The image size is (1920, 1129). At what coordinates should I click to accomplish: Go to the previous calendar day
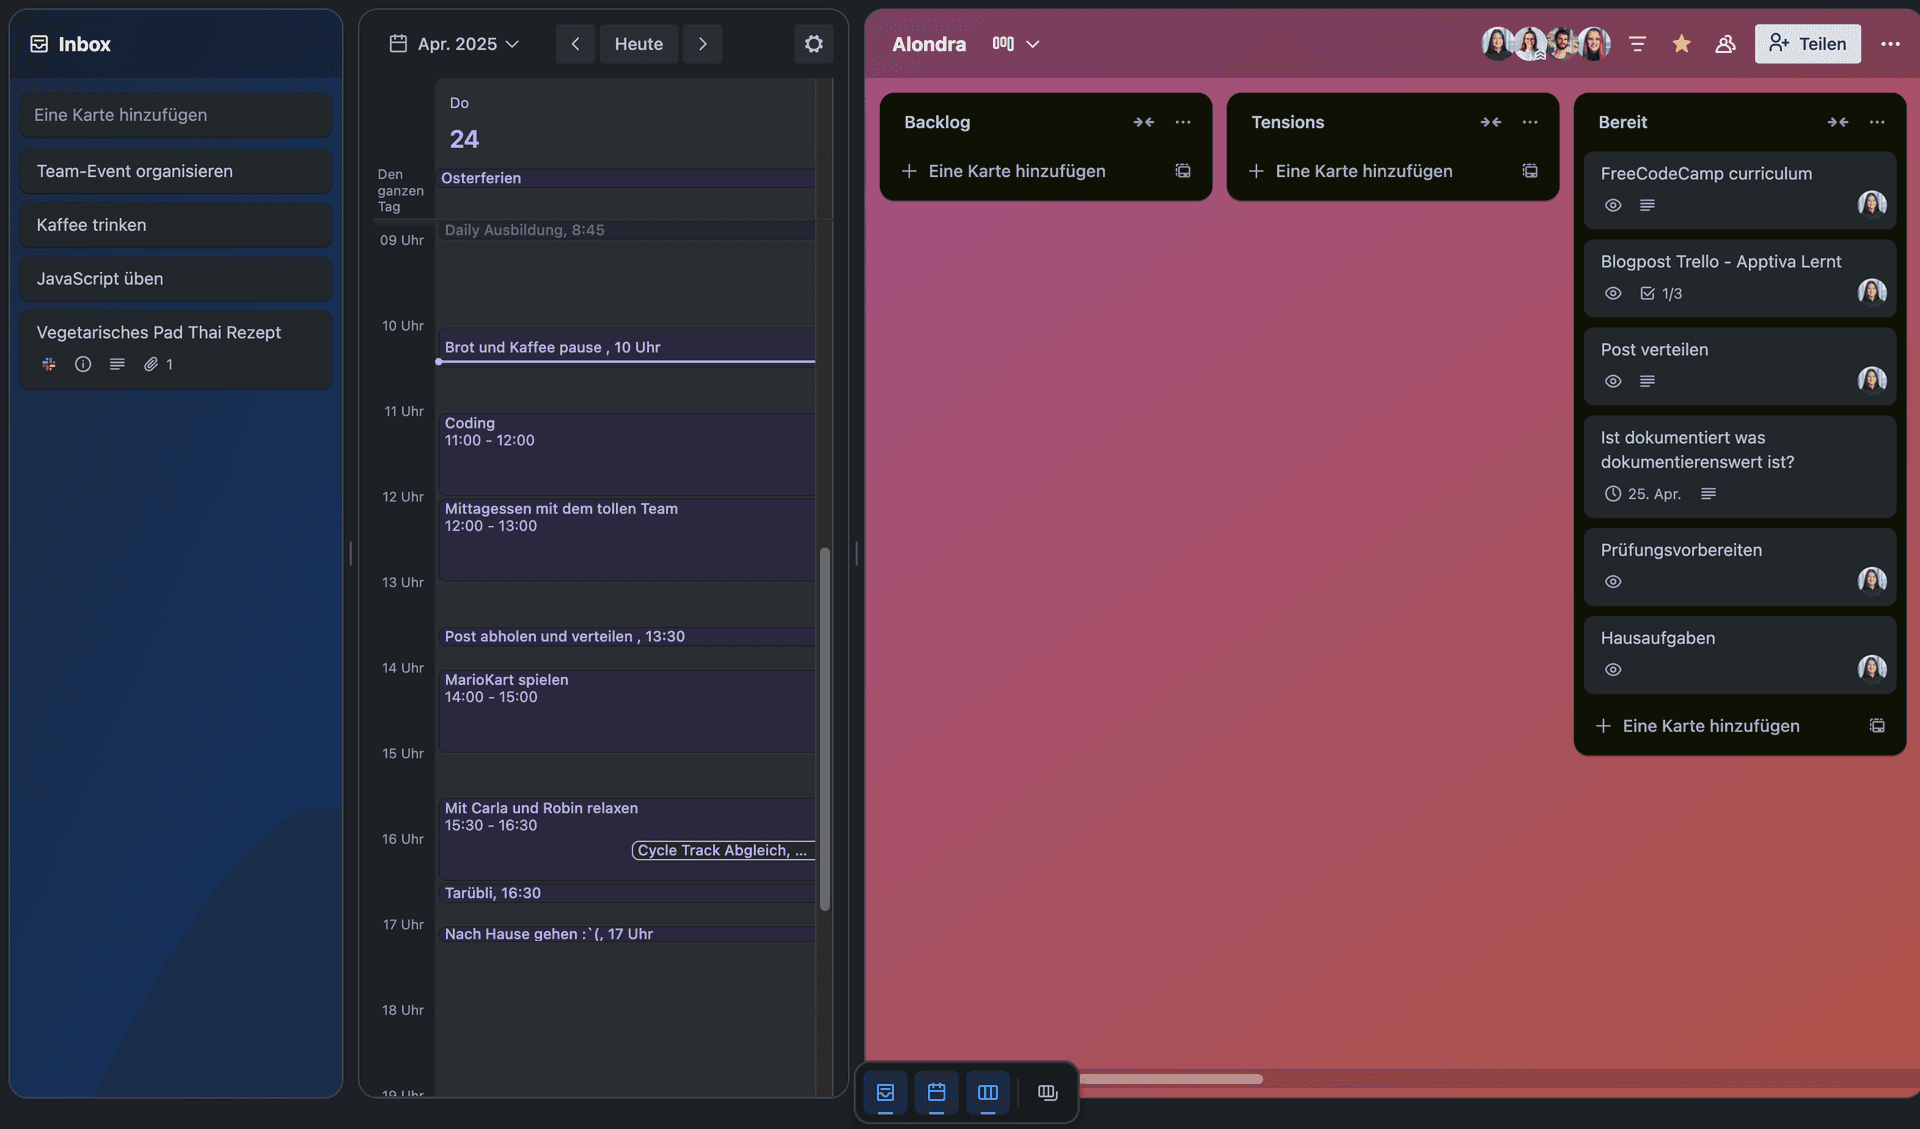point(575,44)
